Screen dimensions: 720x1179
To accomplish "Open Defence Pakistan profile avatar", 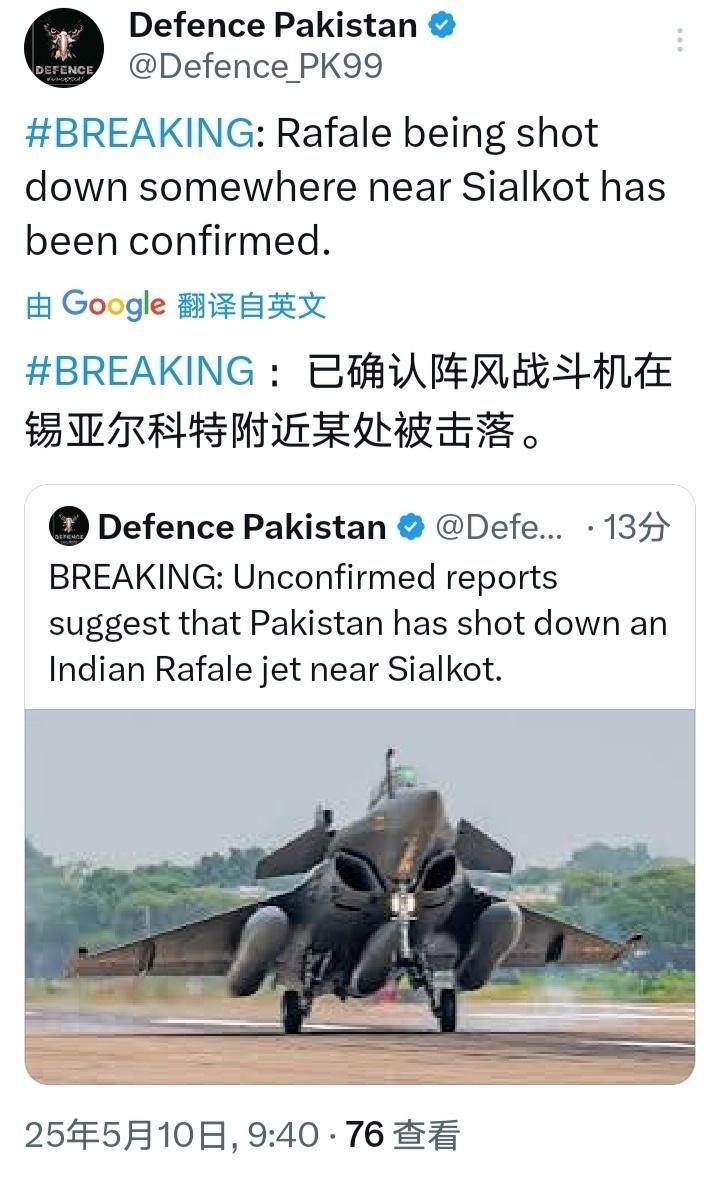I will pos(64,48).
